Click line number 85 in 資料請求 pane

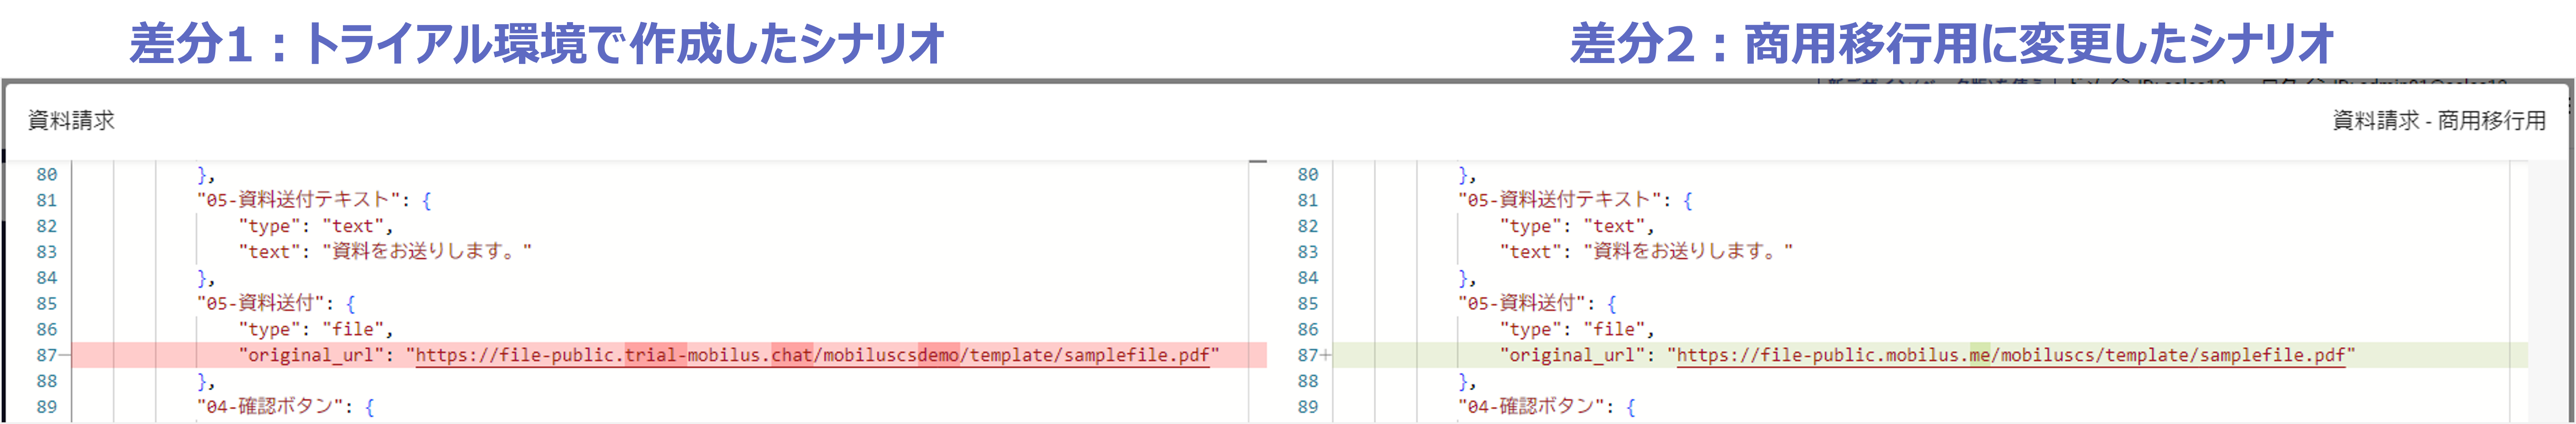point(47,303)
